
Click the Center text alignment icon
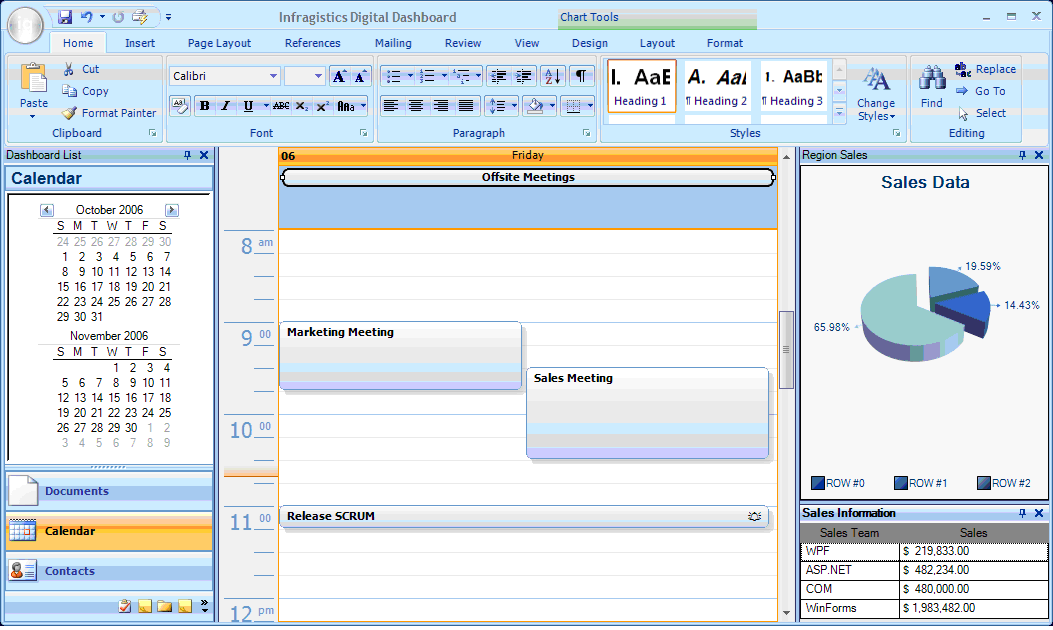point(416,105)
